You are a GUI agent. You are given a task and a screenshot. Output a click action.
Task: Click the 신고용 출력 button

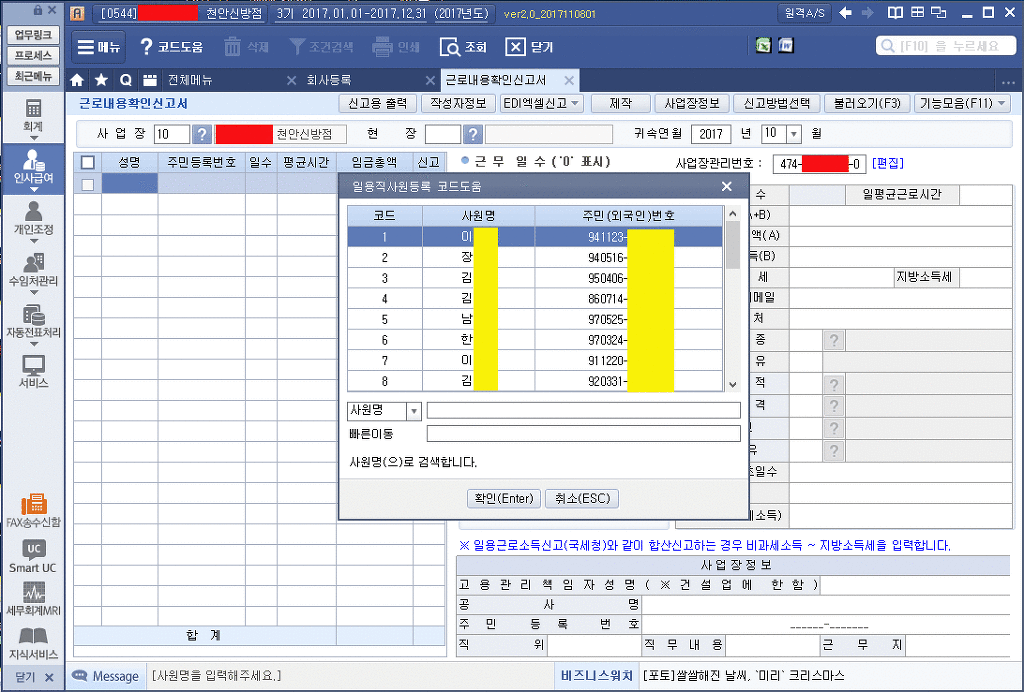pos(377,103)
